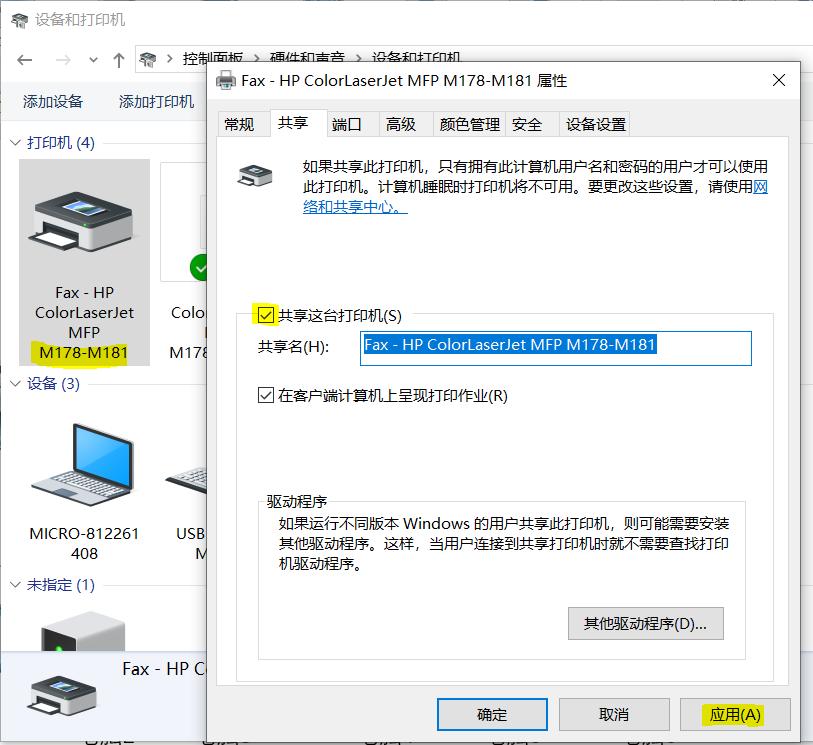Select the MICRO-812261408 laptop icon

84,463
